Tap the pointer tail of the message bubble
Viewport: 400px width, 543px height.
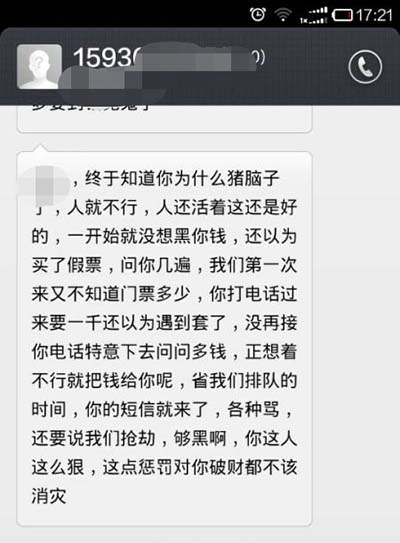coord(41,148)
